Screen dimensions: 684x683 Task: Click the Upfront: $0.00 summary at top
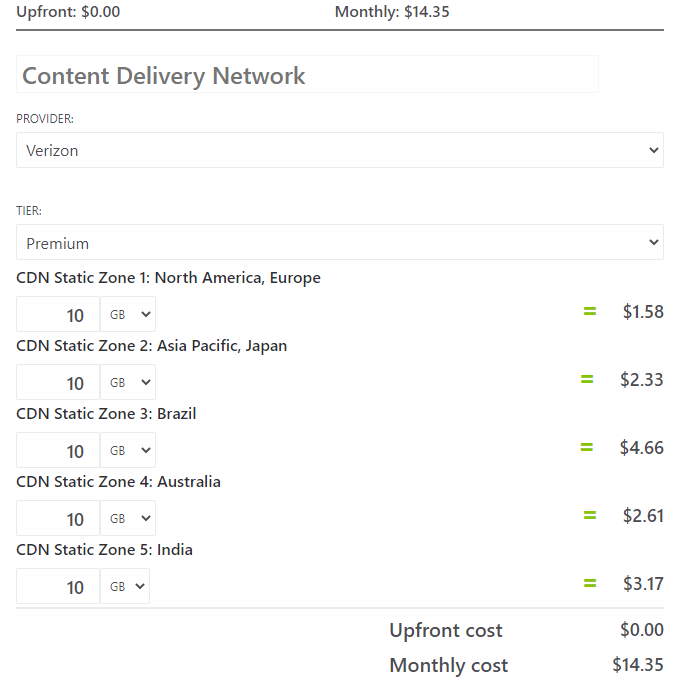68,11
